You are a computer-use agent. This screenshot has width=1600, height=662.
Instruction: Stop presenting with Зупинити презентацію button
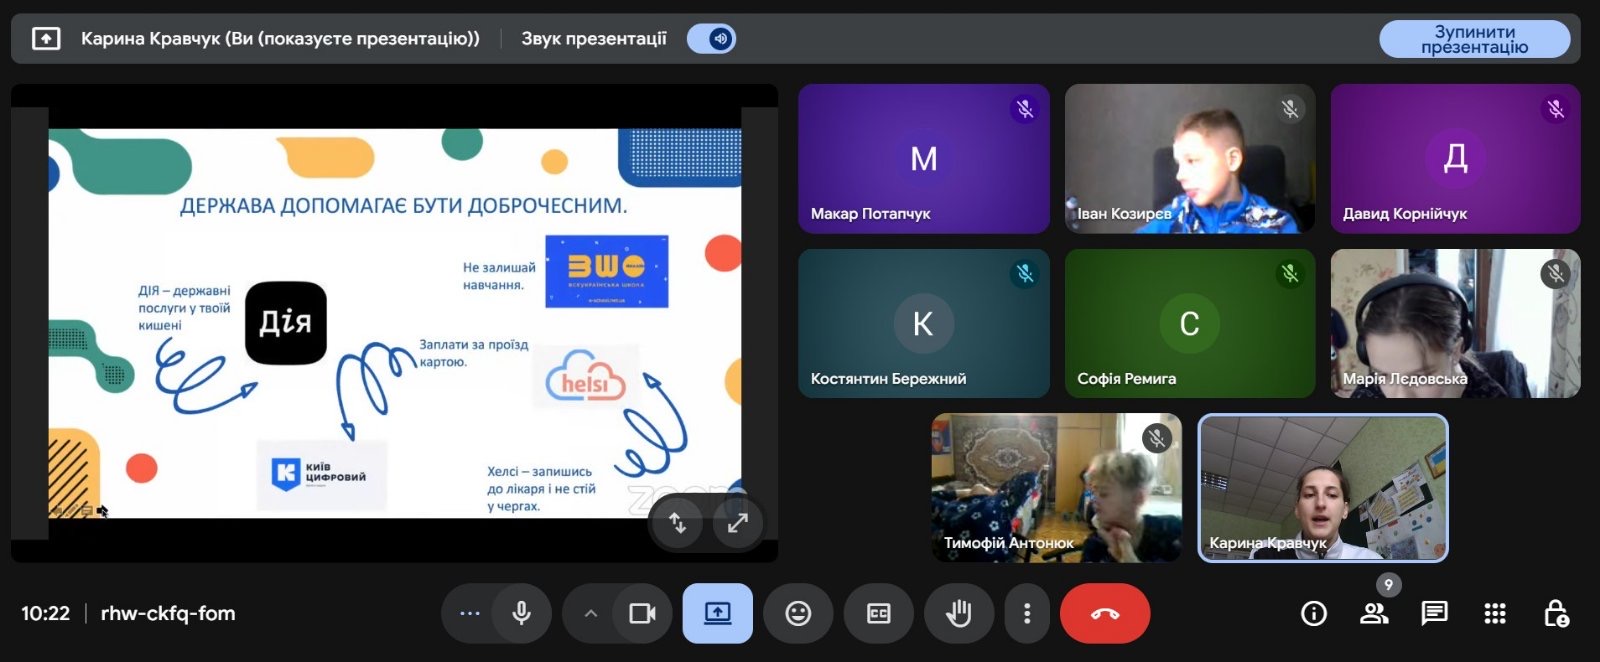[x=1474, y=39]
